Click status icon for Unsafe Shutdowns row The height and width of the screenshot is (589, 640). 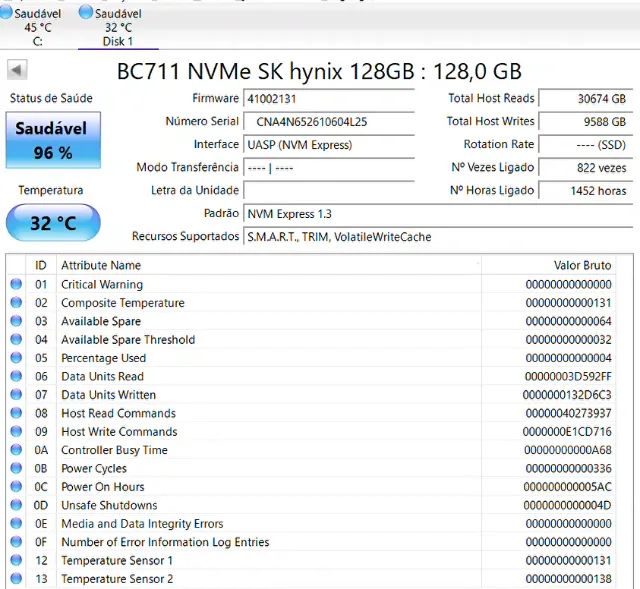coord(16,505)
